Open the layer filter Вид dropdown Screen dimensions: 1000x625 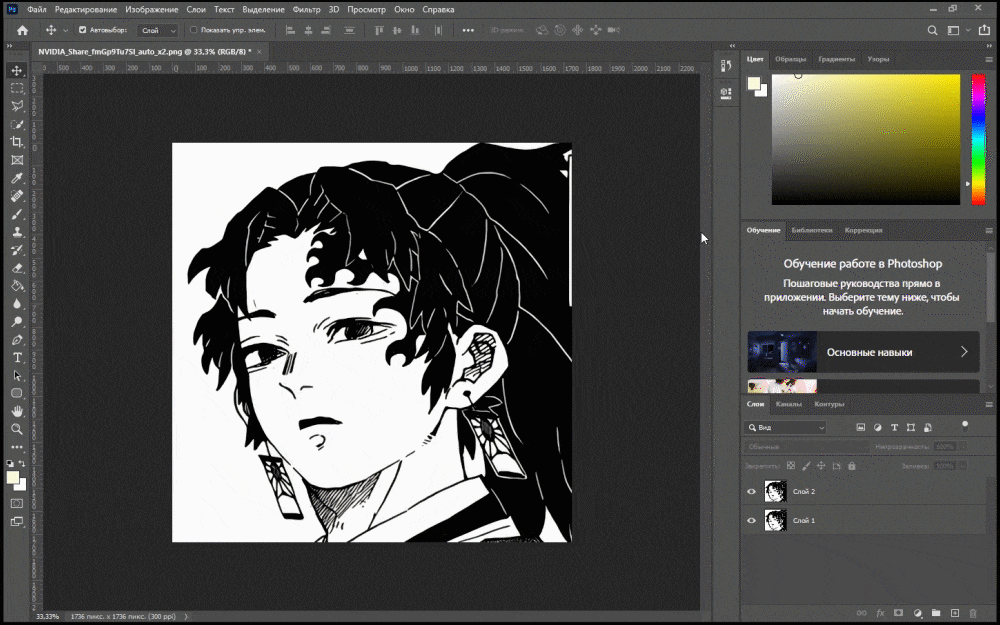[x=786, y=427]
